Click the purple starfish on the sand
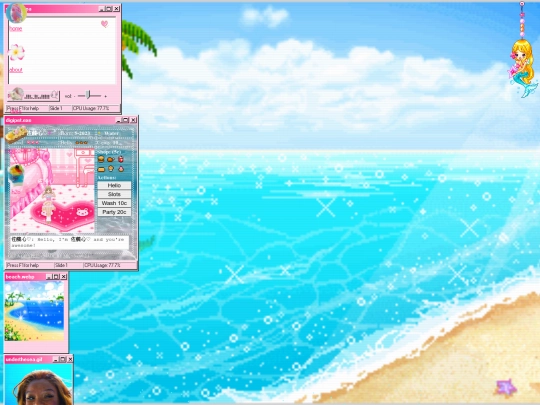 tap(506, 387)
